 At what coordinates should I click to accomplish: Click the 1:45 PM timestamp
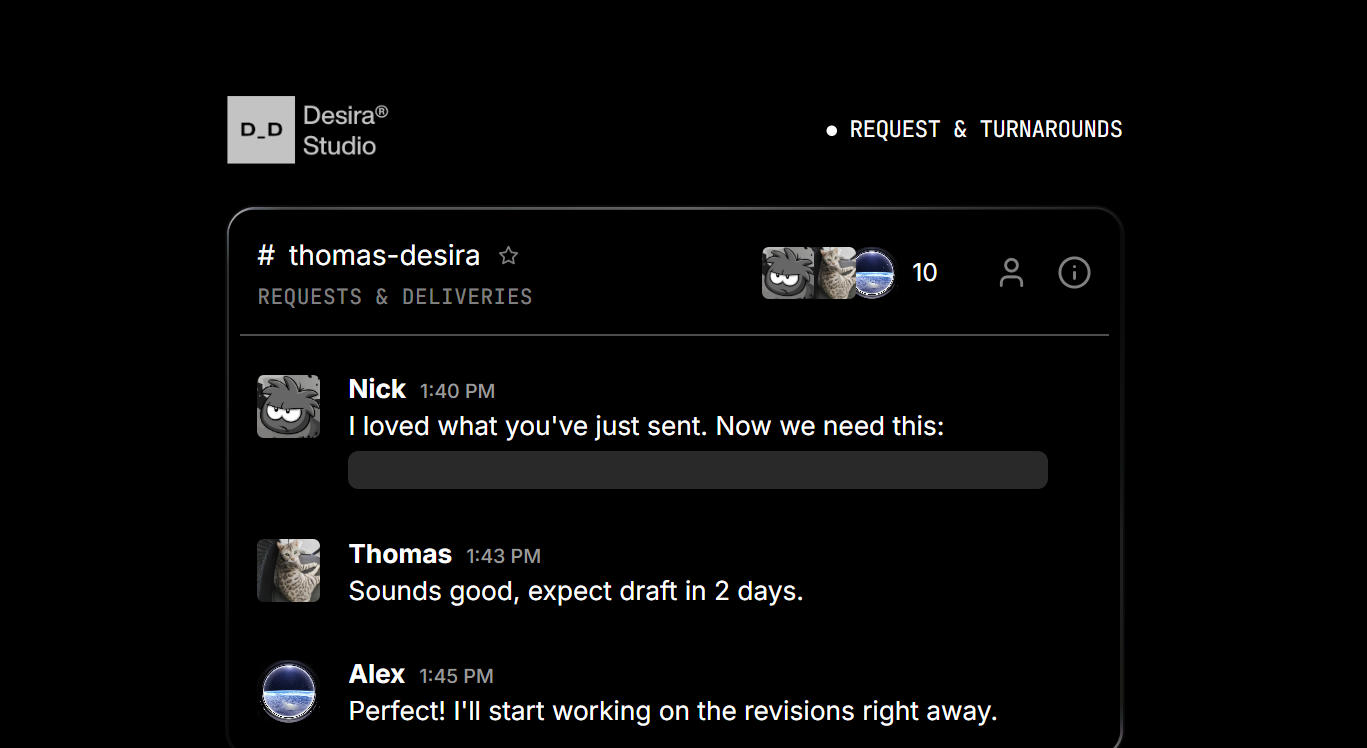[x=456, y=677]
